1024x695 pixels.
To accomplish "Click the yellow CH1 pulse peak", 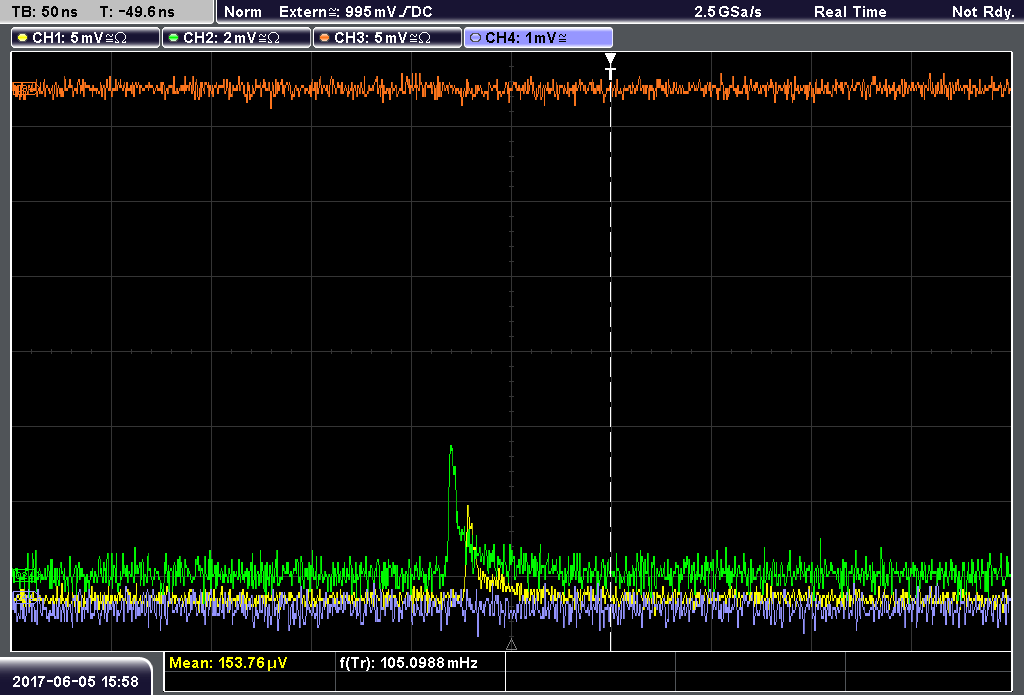I will pos(468,508).
